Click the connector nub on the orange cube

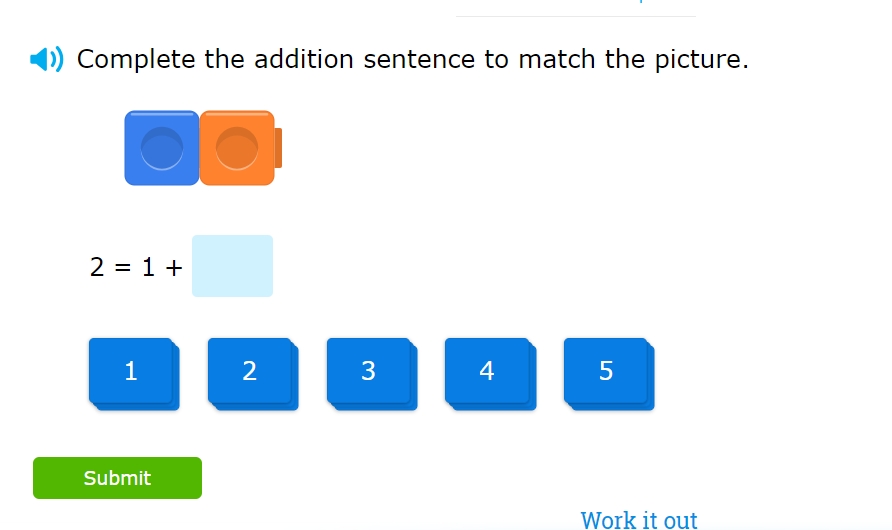(278, 148)
